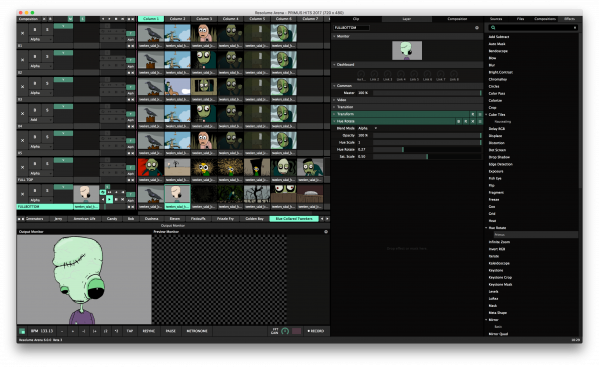
Task: Toggle solo S on the FULLBOTTOM layer
Action: (x=47, y=190)
